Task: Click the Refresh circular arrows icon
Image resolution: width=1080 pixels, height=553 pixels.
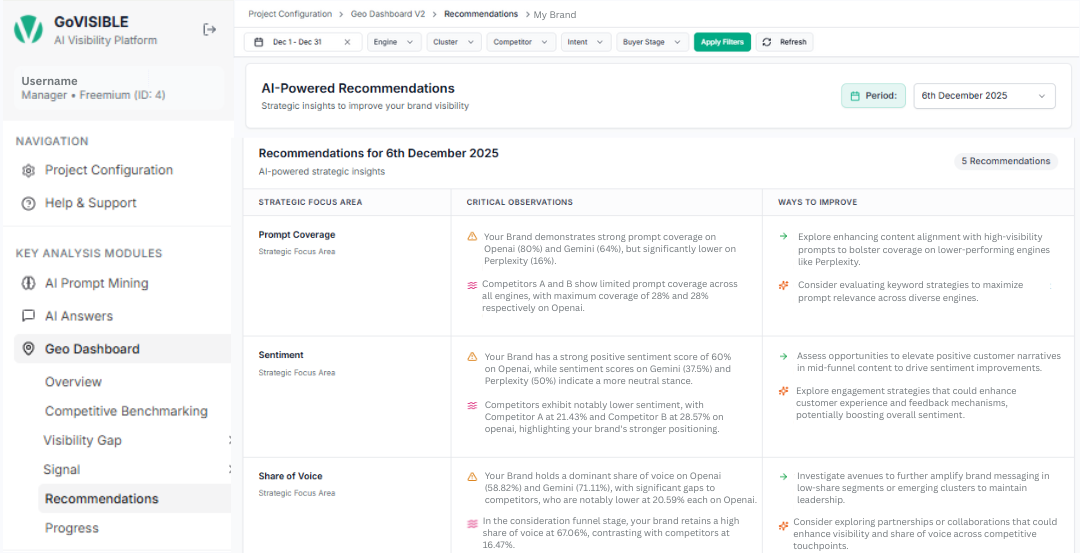Action: 767,42
